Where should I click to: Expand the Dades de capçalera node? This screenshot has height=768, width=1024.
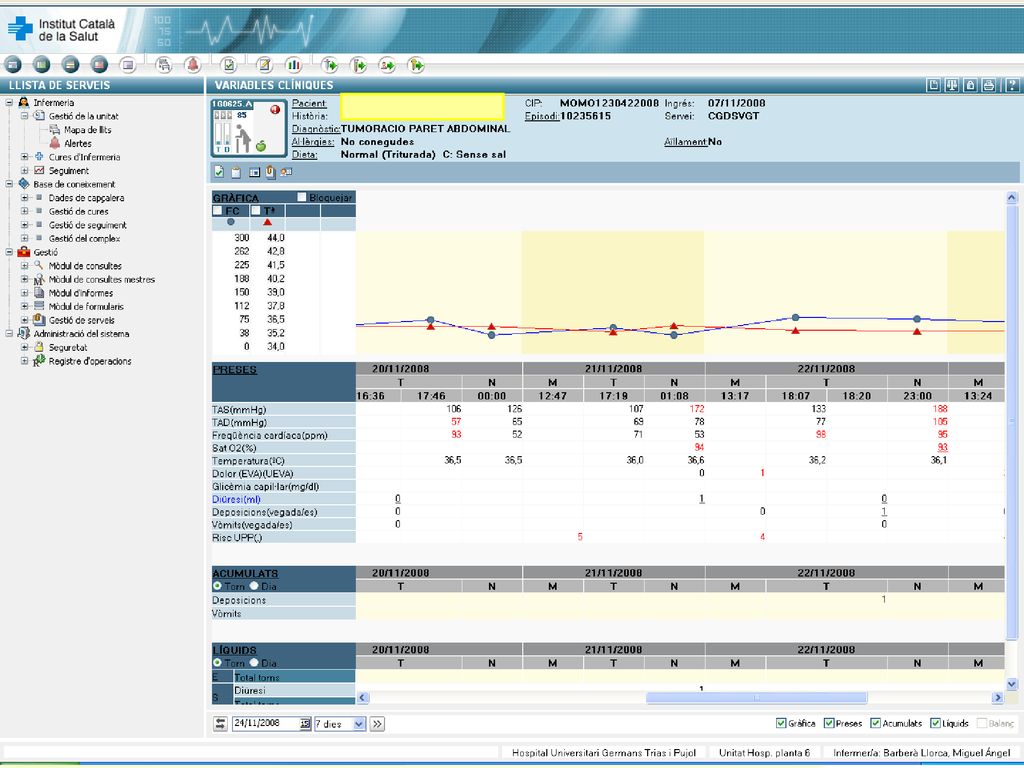(x=24, y=197)
